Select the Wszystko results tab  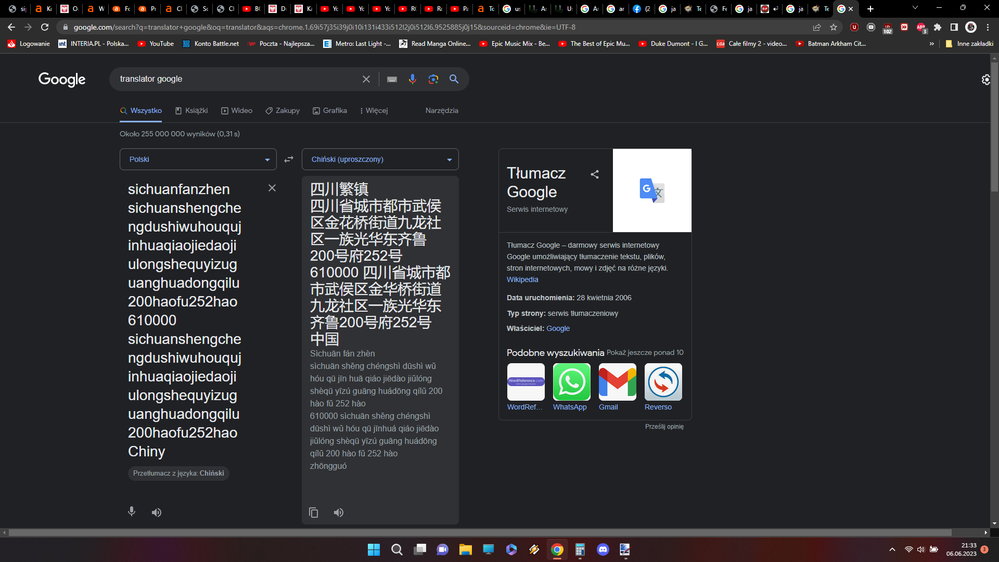[x=141, y=111]
